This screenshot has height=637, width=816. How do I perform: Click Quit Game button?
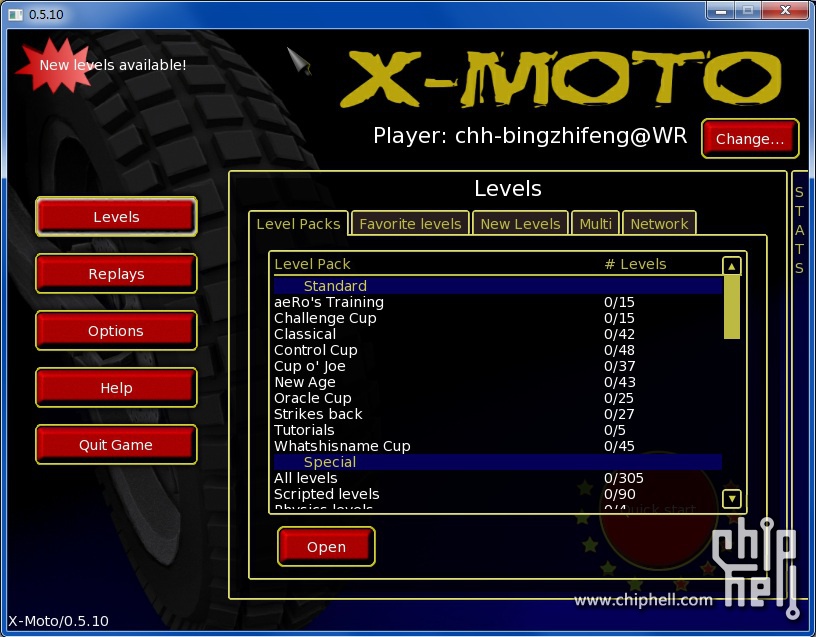coord(116,444)
